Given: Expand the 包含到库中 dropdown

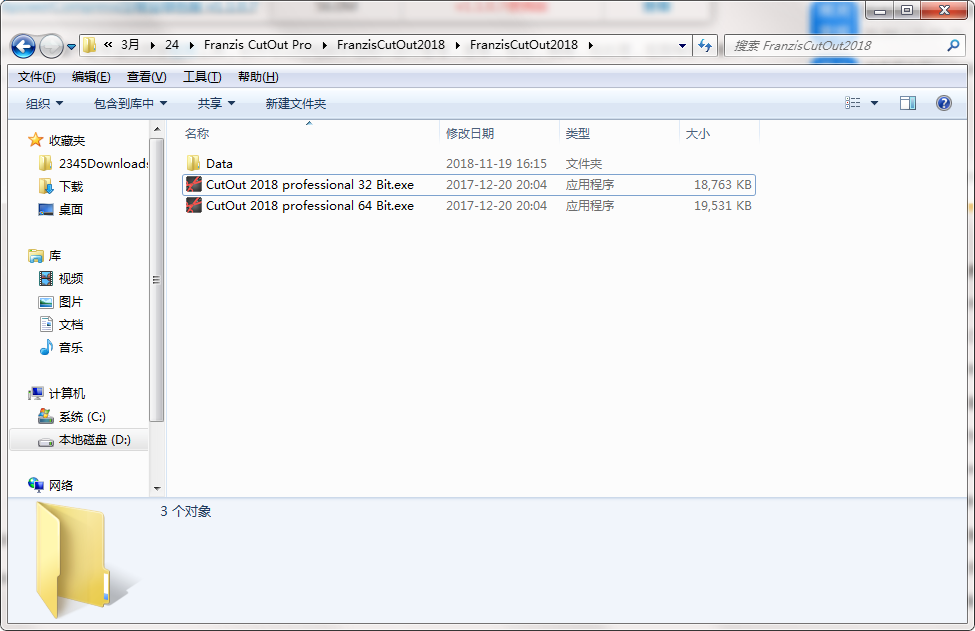Looking at the screenshot, I should 130,103.
